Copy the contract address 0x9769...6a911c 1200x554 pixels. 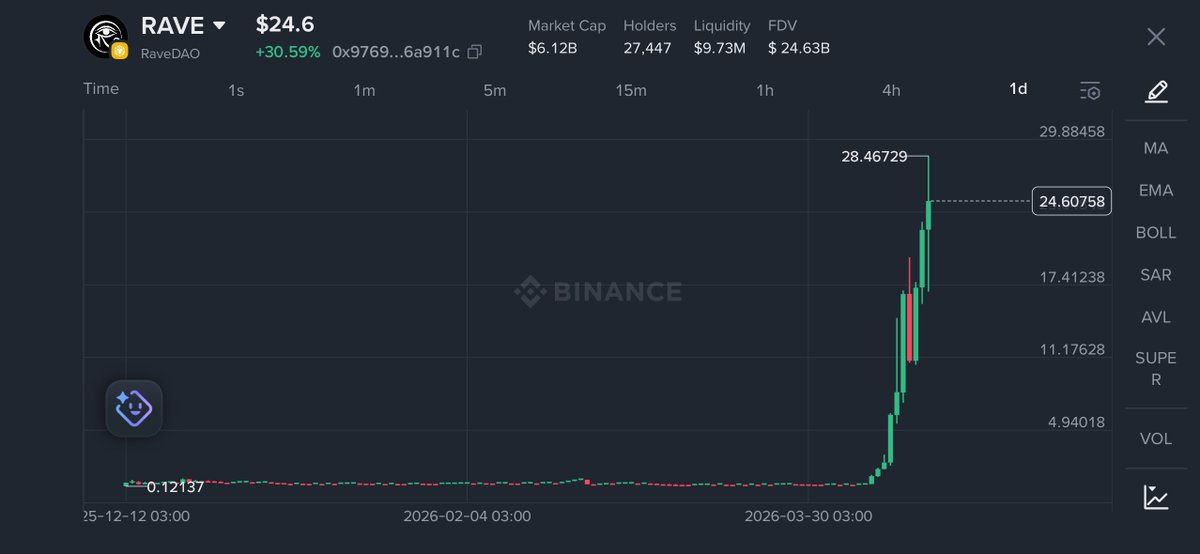[x=475, y=51]
